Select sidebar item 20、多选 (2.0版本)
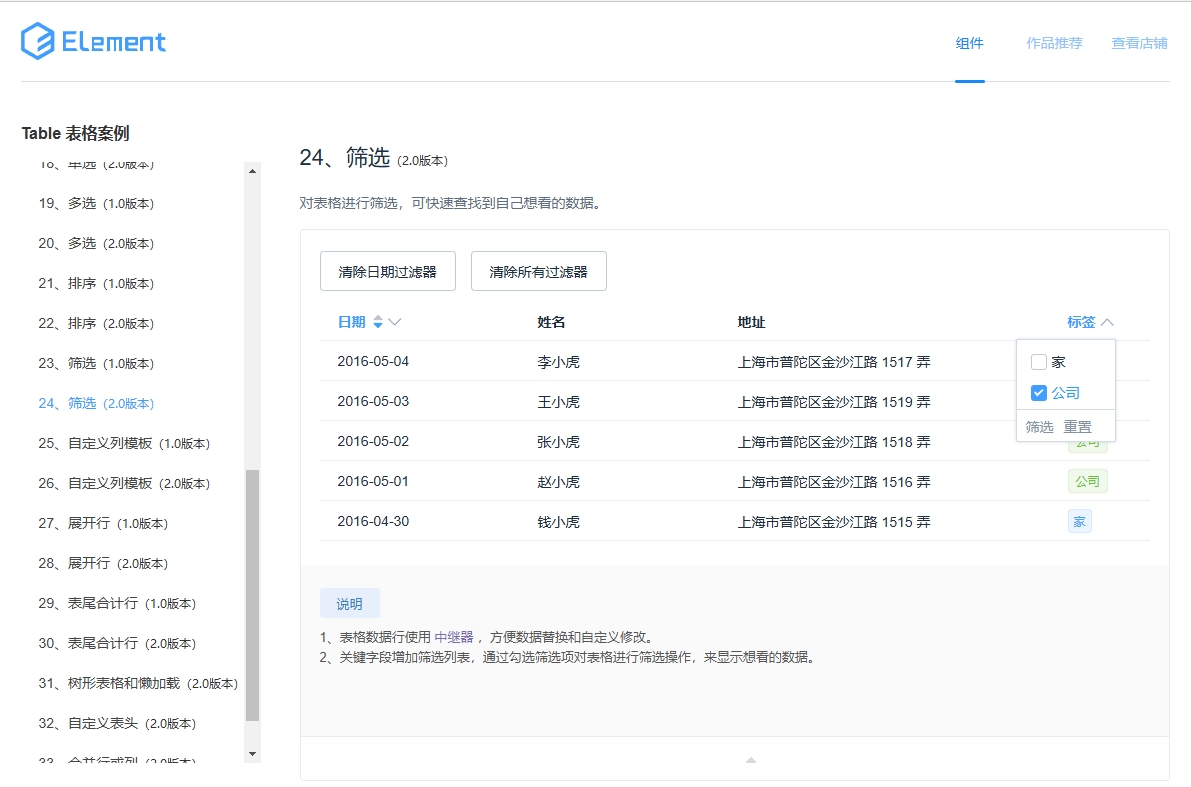Screen dimensions: 1191x787 coord(96,244)
